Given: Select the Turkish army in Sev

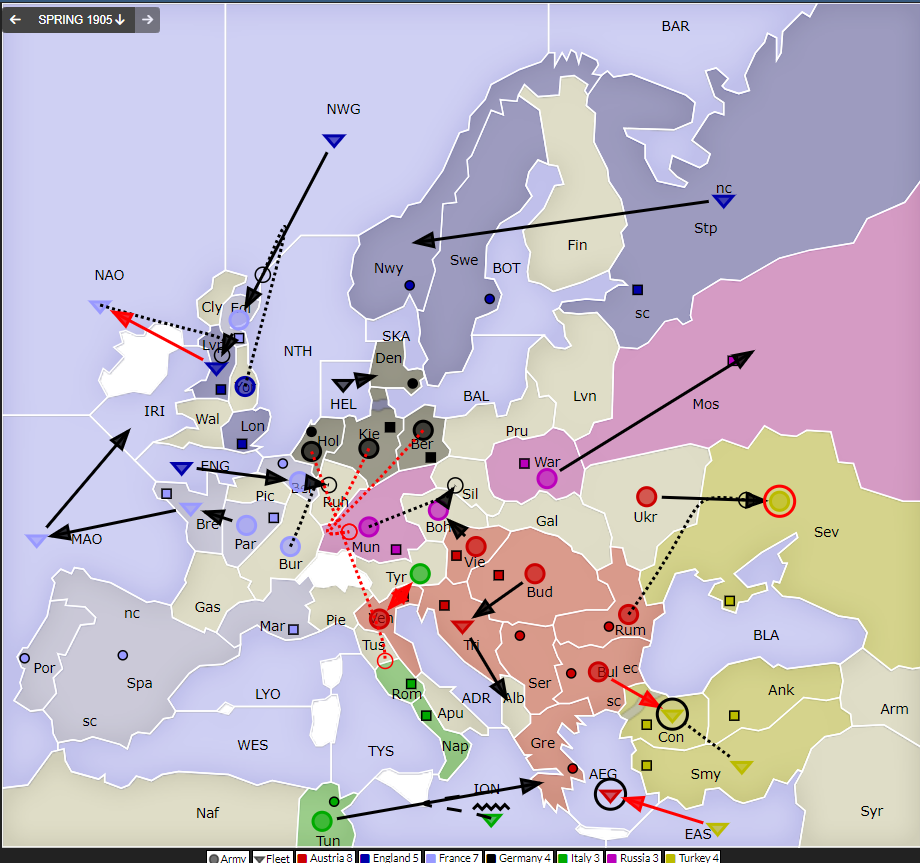Looking at the screenshot, I should pyautogui.click(x=779, y=501).
